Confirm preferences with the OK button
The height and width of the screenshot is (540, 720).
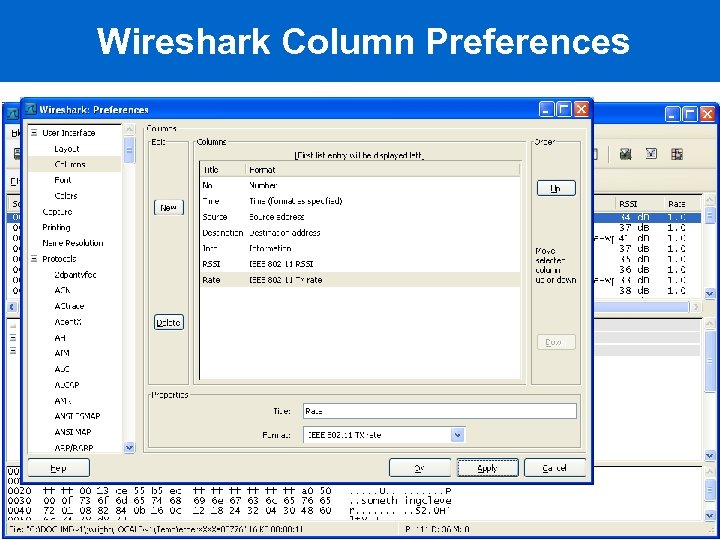[419, 468]
